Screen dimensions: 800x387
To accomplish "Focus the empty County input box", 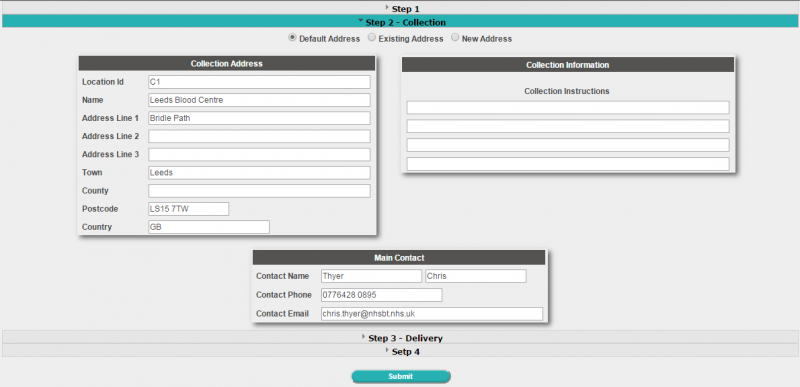I will coord(259,191).
